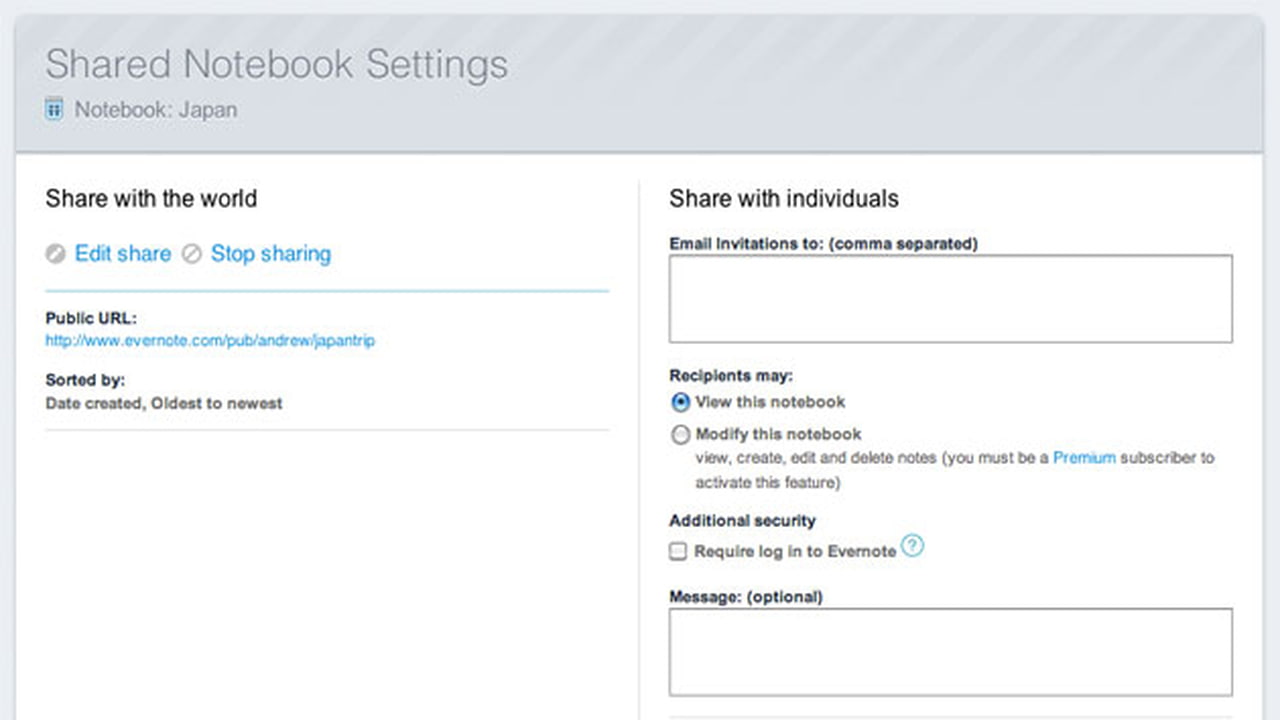Click the stop icon beside Stop sharing
Screen dimensions: 1280x720
pos(191,254)
